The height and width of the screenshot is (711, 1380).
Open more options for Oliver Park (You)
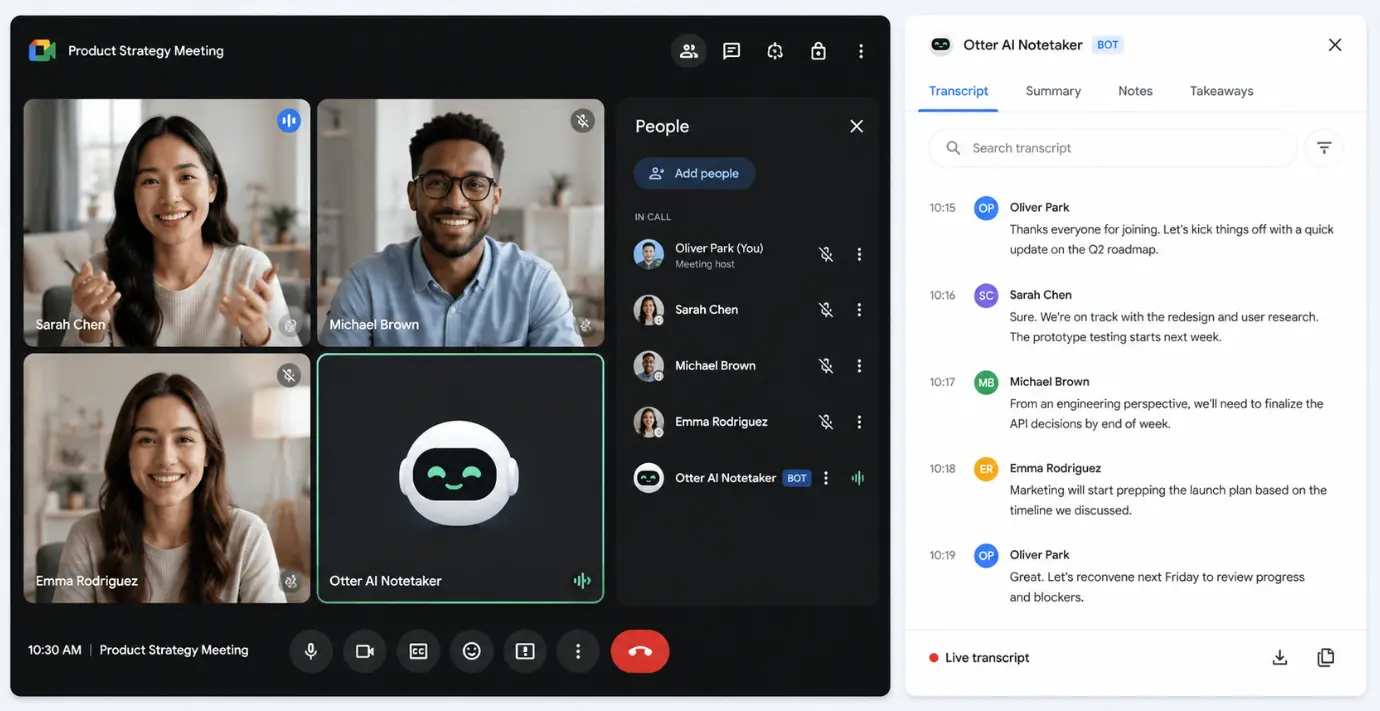click(859, 255)
